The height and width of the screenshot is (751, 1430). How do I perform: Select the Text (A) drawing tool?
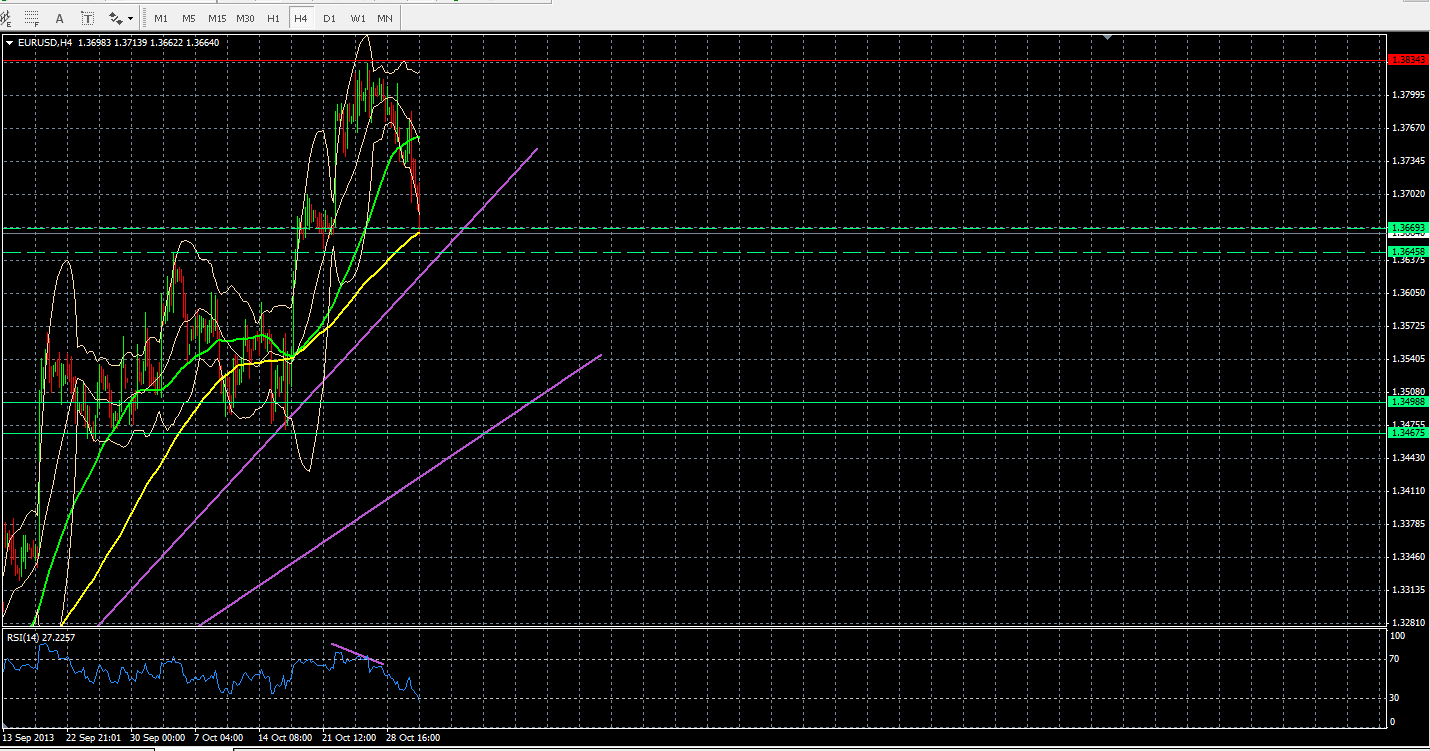pyautogui.click(x=59, y=18)
